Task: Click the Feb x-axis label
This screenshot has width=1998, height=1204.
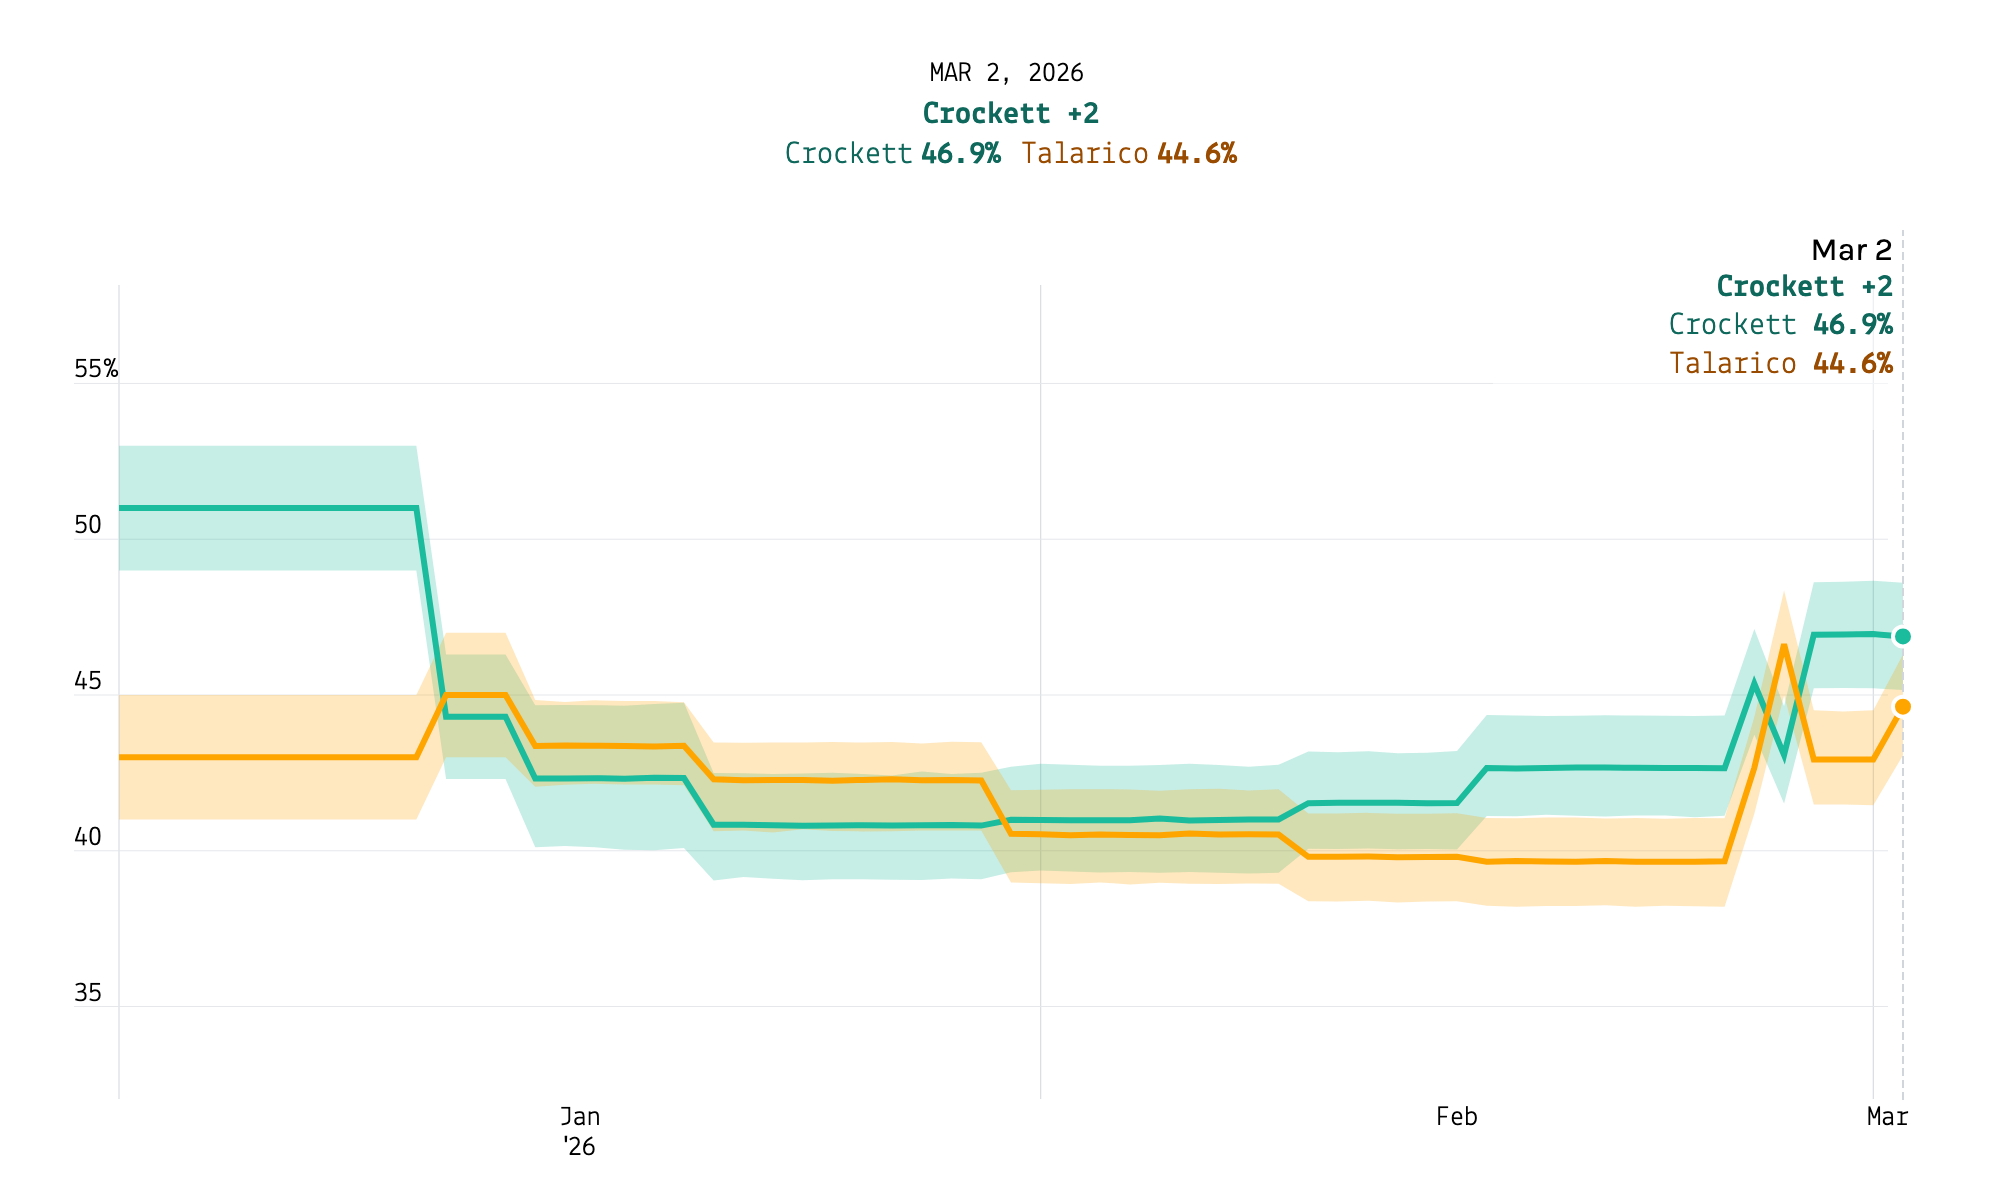Action: pos(1456,1117)
